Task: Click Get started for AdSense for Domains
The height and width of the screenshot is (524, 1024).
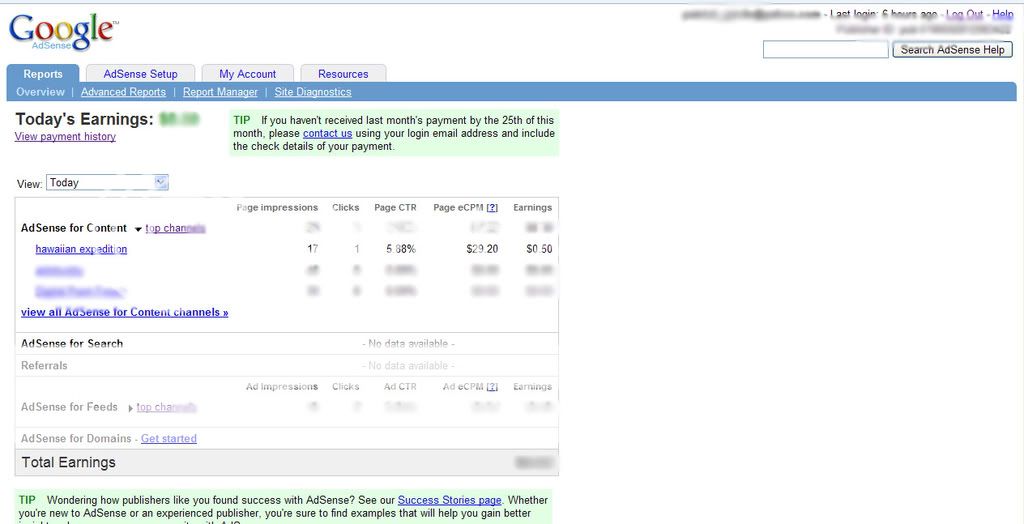Action: tap(168, 438)
